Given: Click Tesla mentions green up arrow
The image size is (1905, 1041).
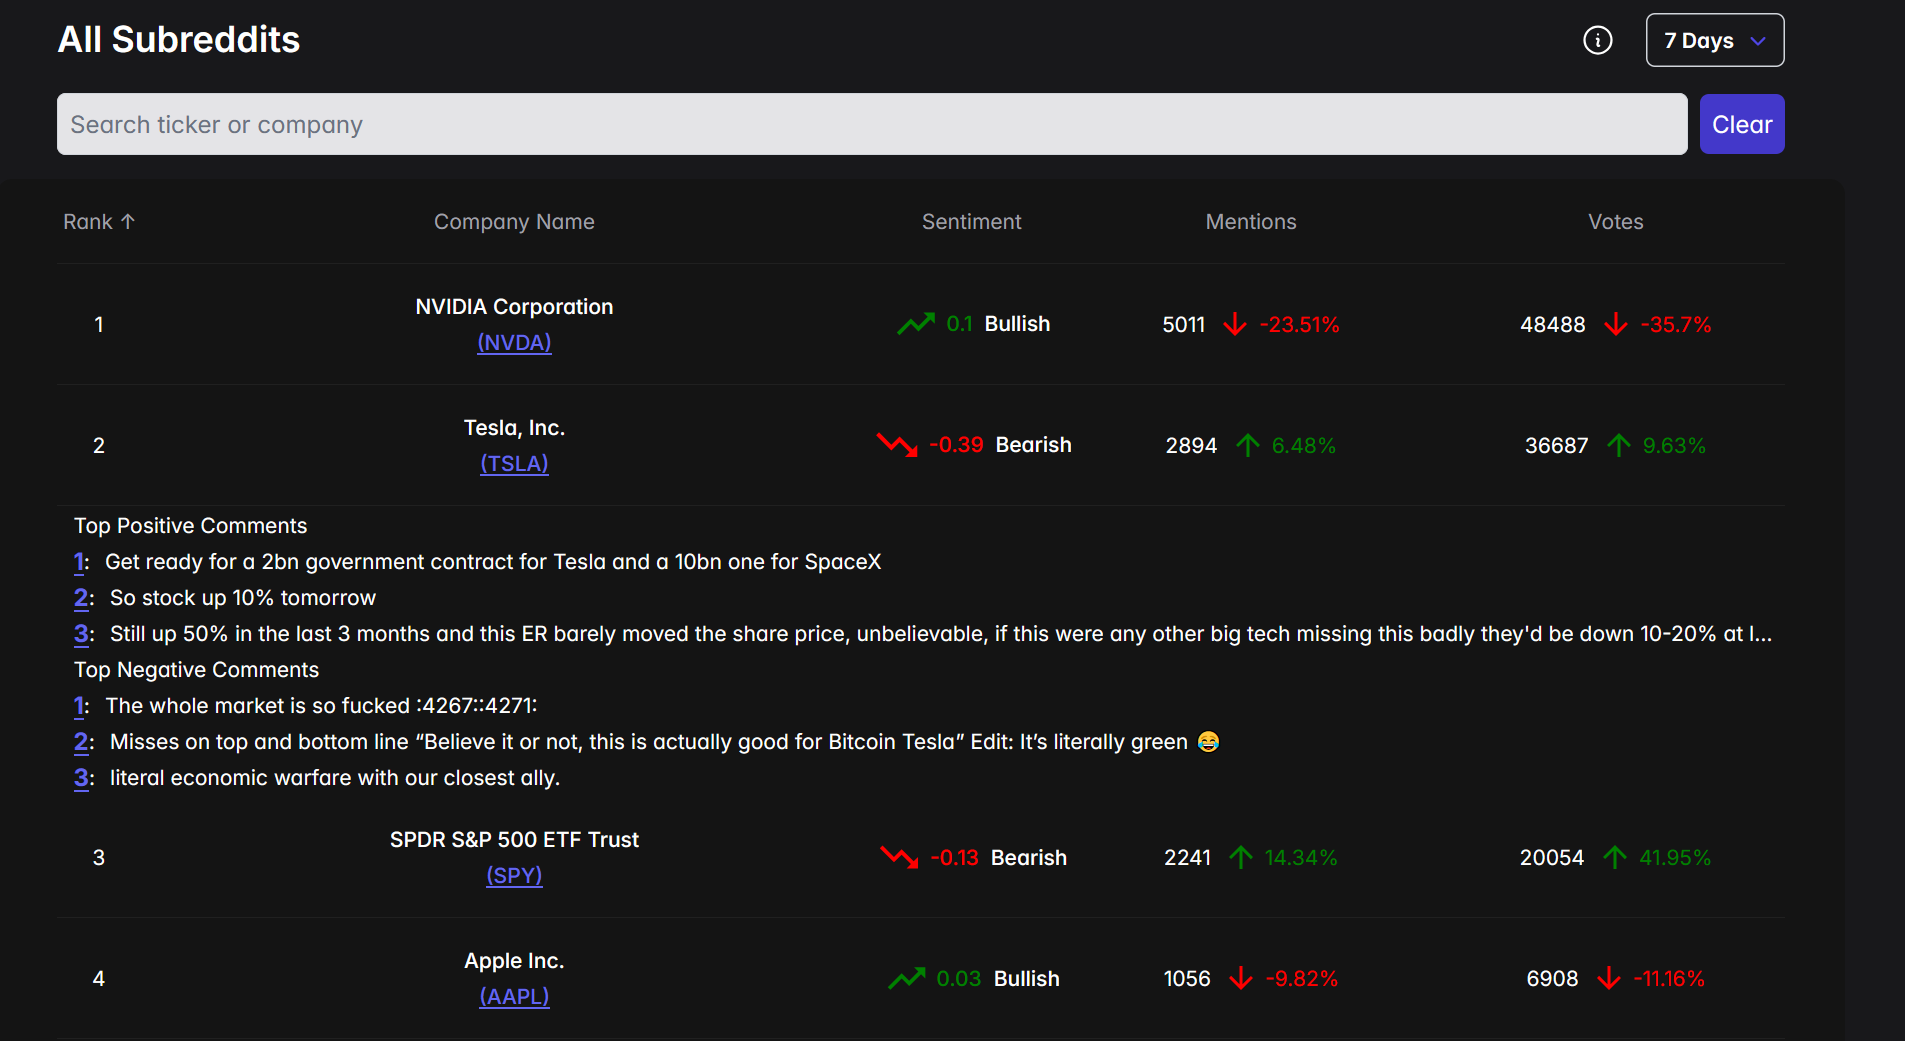Looking at the screenshot, I should pos(1247,445).
